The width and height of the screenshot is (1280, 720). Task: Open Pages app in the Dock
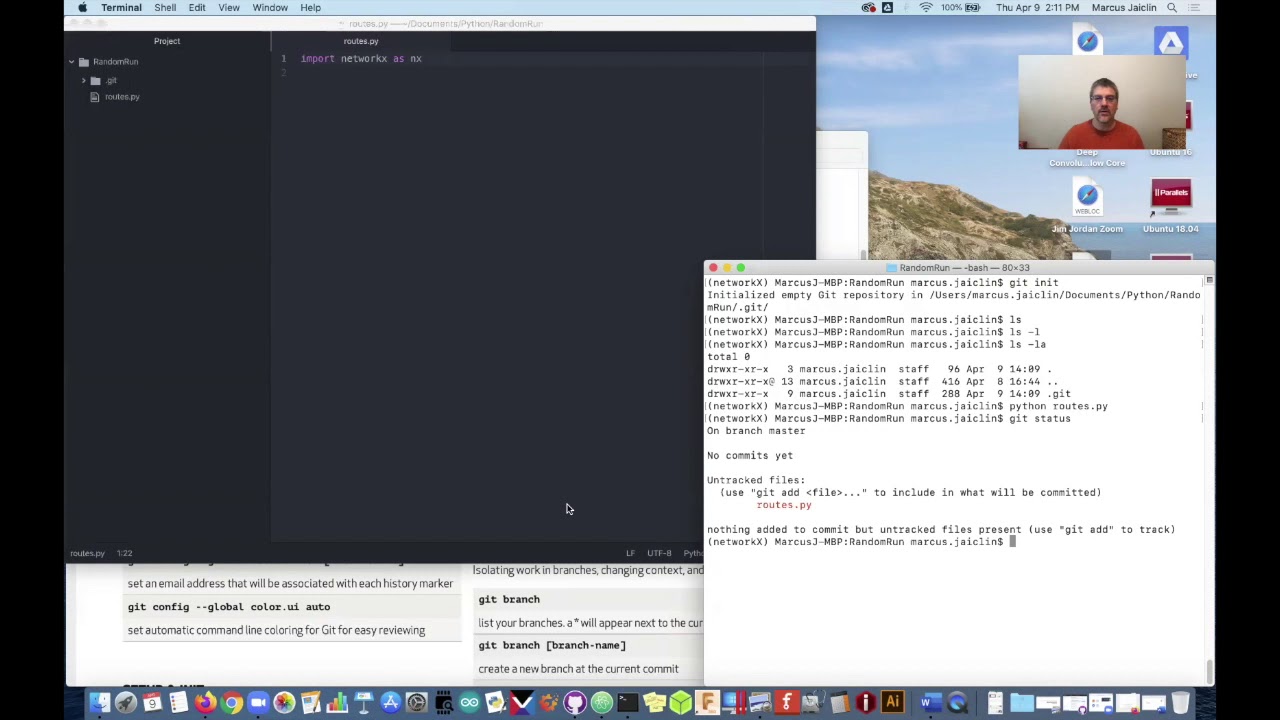tap(311, 703)
